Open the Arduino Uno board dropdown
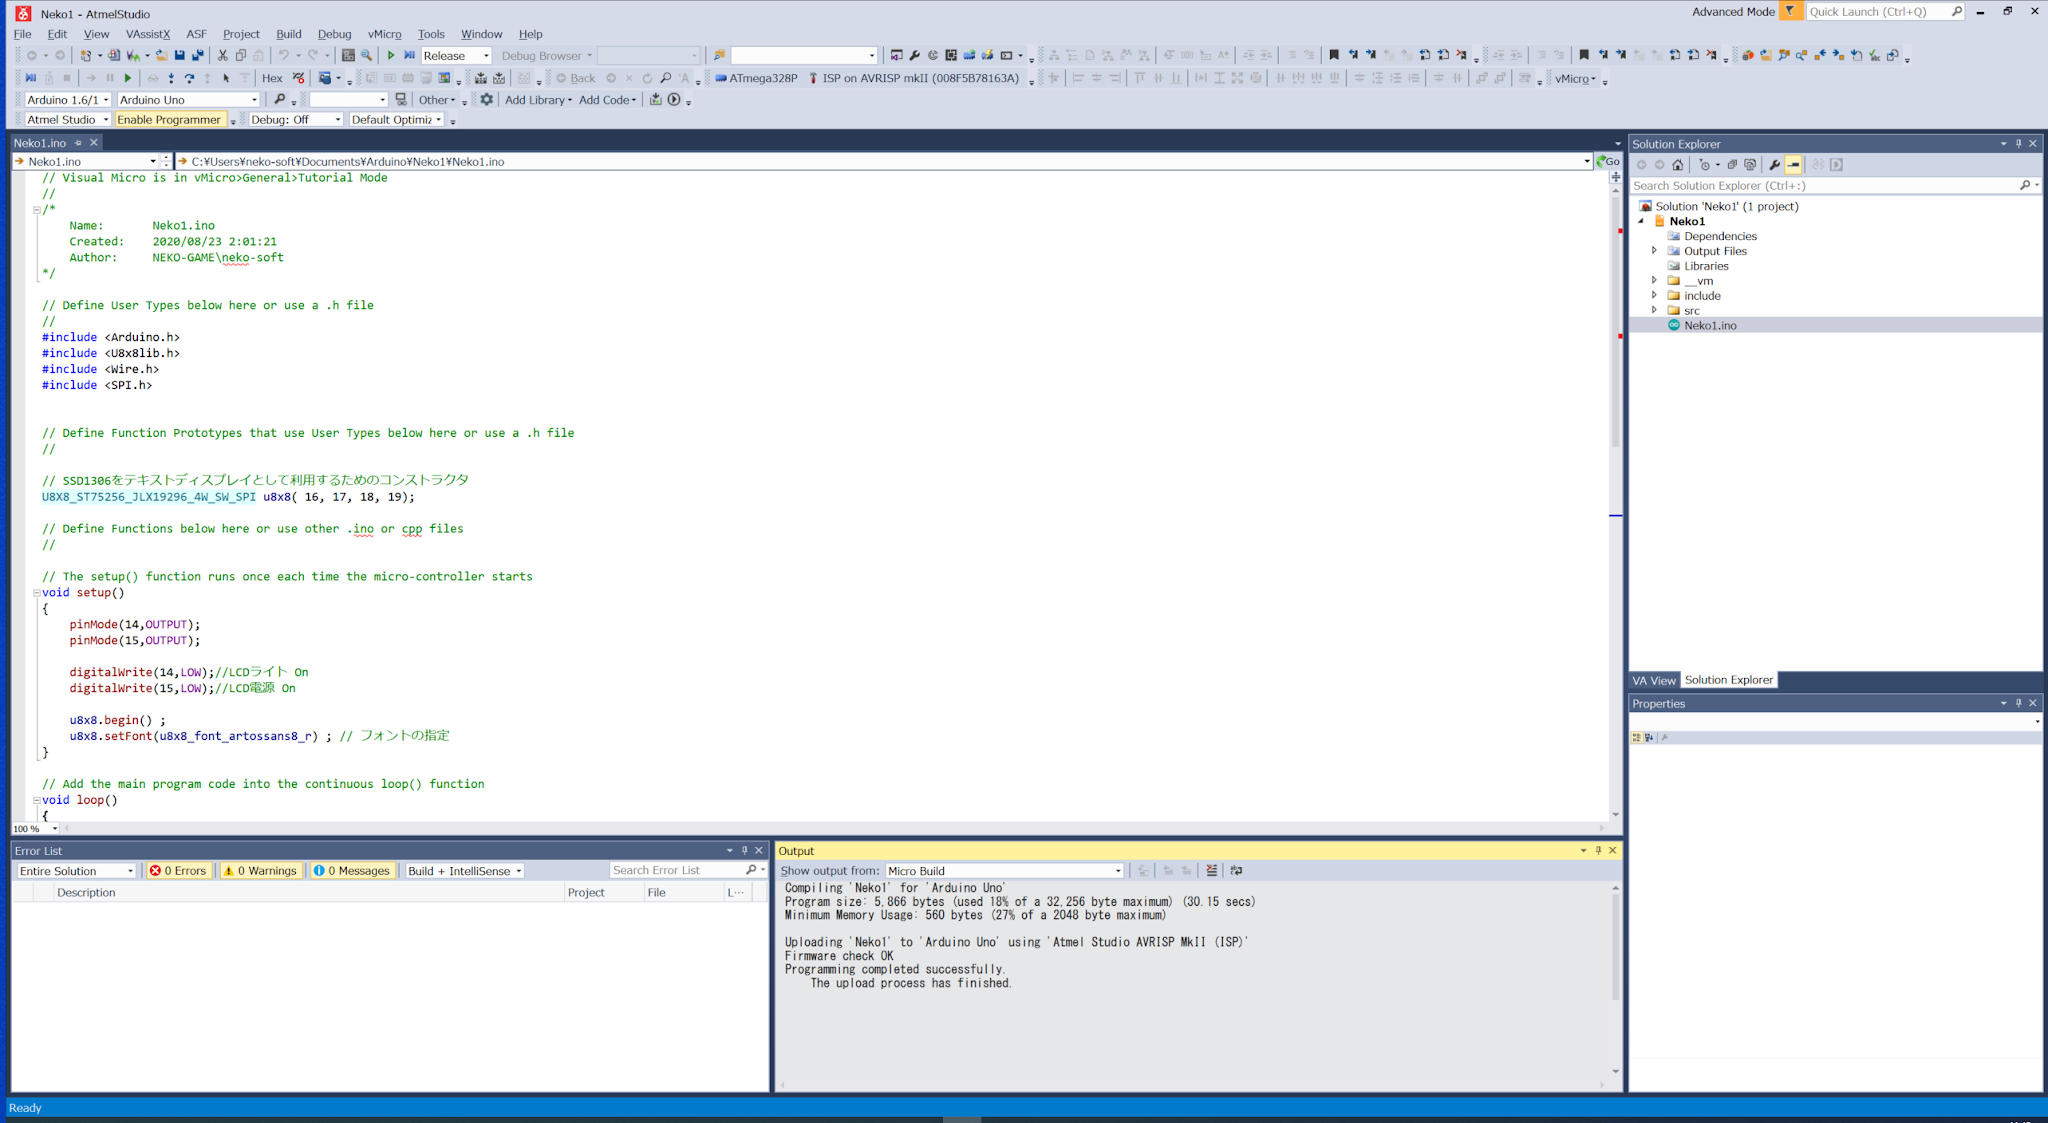Screen dimensions: 2048x1123 (188, 100)
